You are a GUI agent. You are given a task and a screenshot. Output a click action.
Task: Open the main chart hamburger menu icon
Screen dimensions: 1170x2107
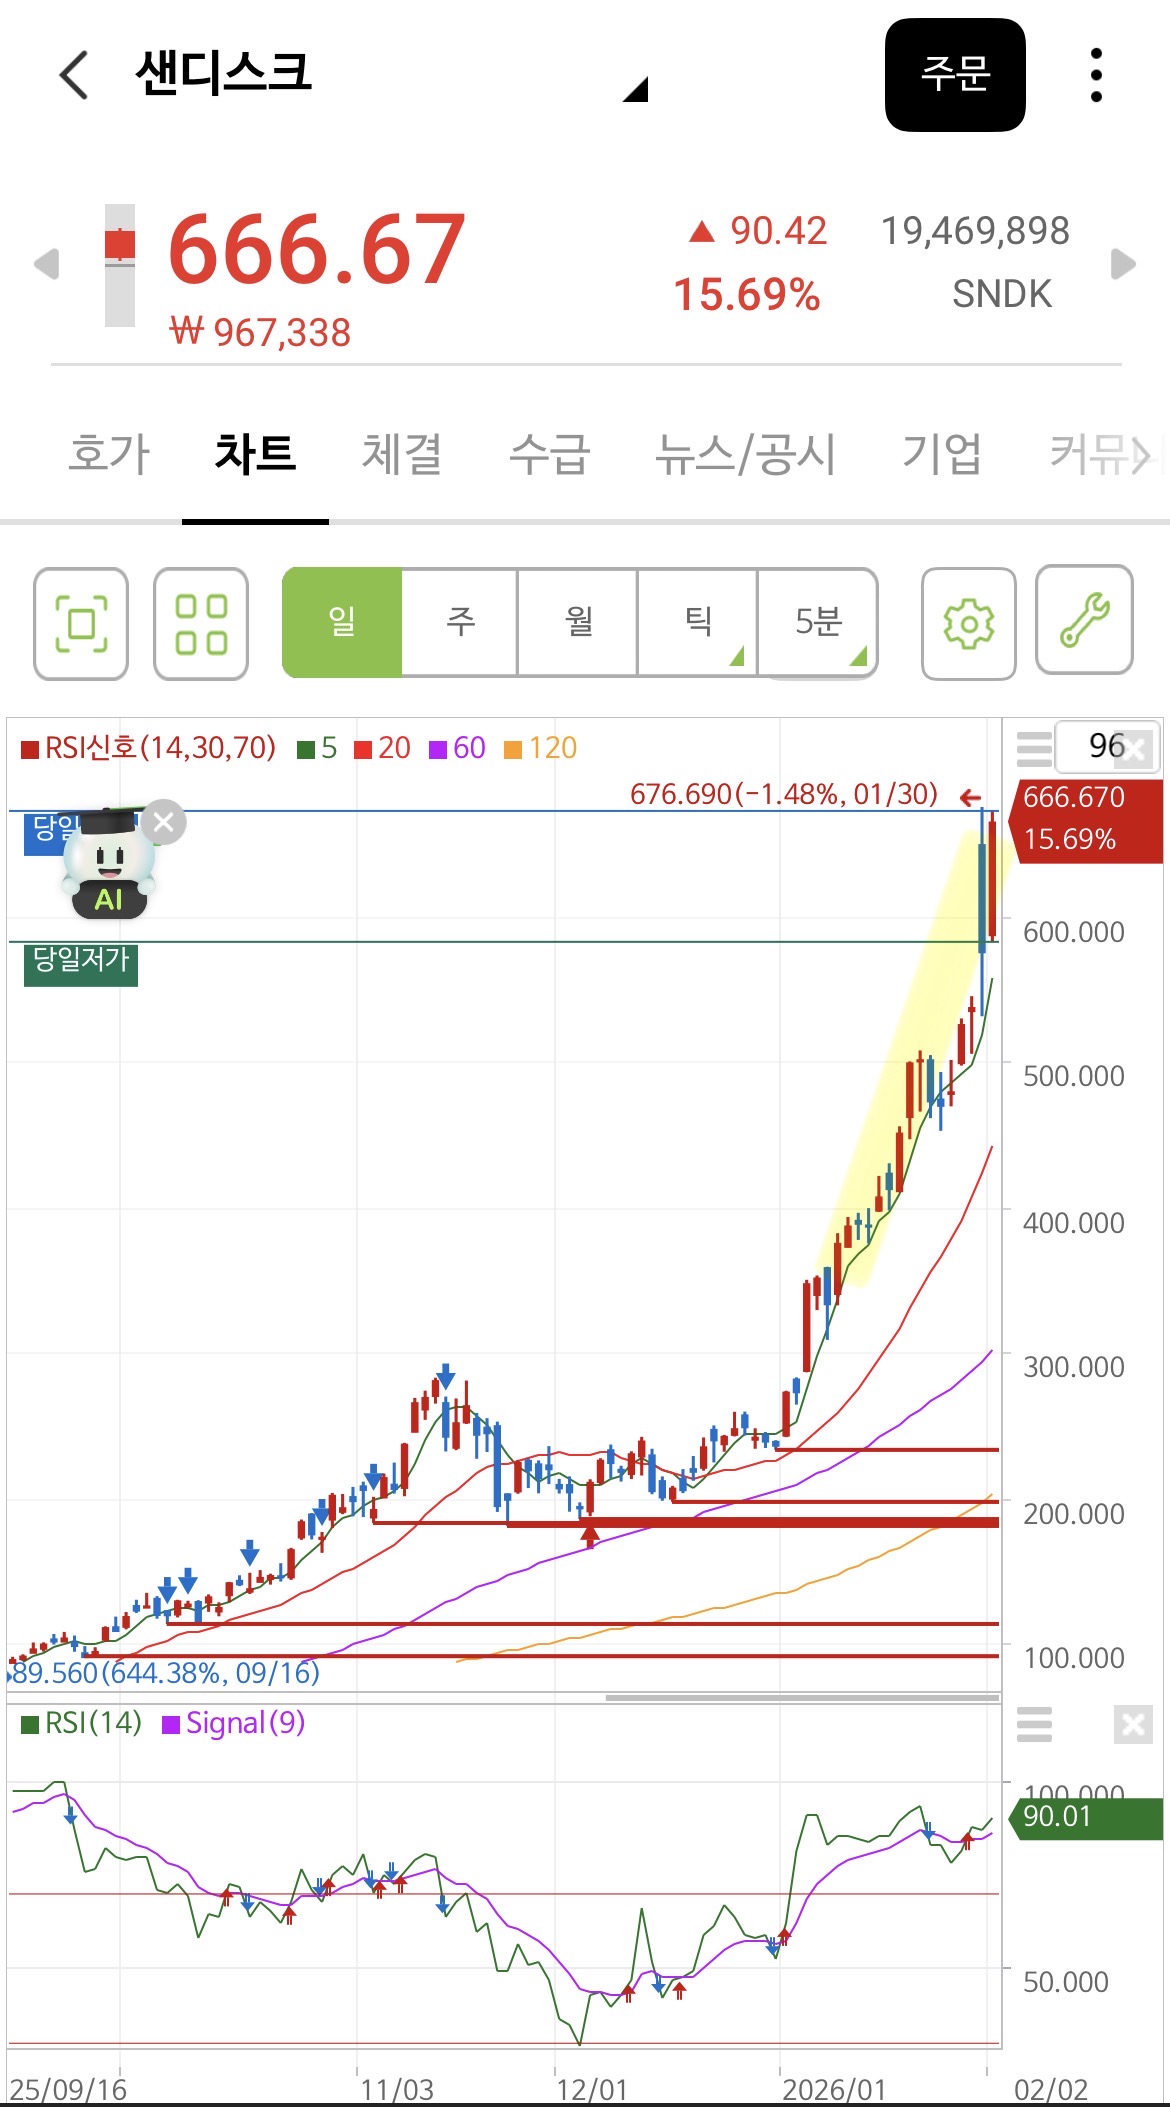[1034, 747]
